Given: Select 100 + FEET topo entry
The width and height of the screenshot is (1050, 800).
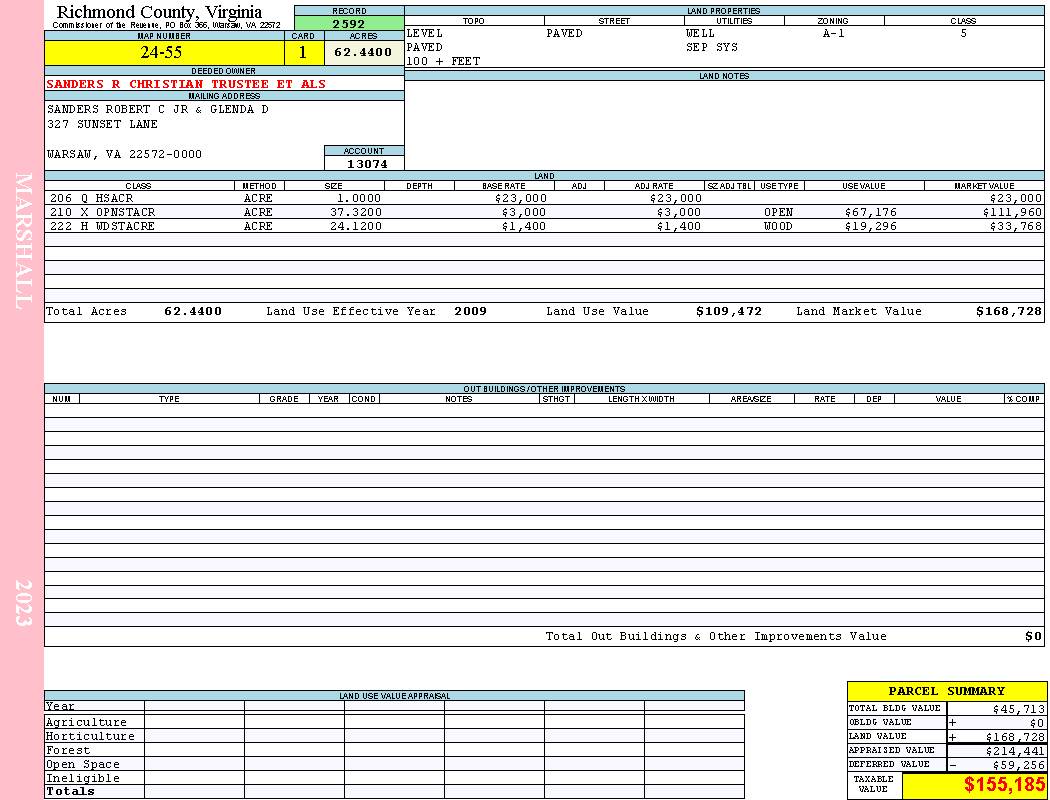Looking at the screenshot, I should point(443,62).
